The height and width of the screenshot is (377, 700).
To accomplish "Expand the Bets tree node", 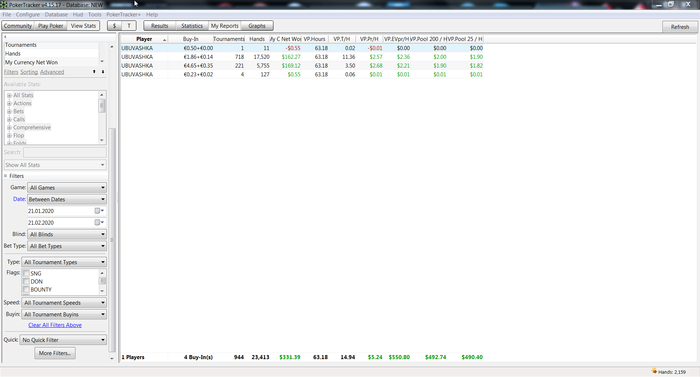I will coord(9,112).
